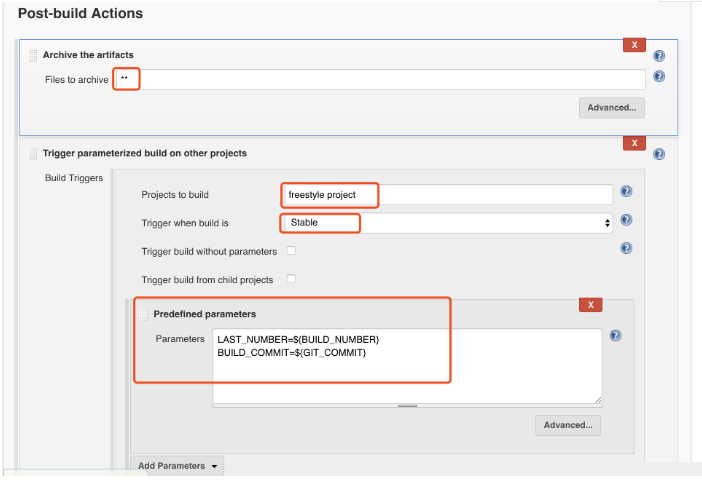Click help icon next to Files to archive
The width and height of the screenshot is (702, 483).
[x=659, y=77]
